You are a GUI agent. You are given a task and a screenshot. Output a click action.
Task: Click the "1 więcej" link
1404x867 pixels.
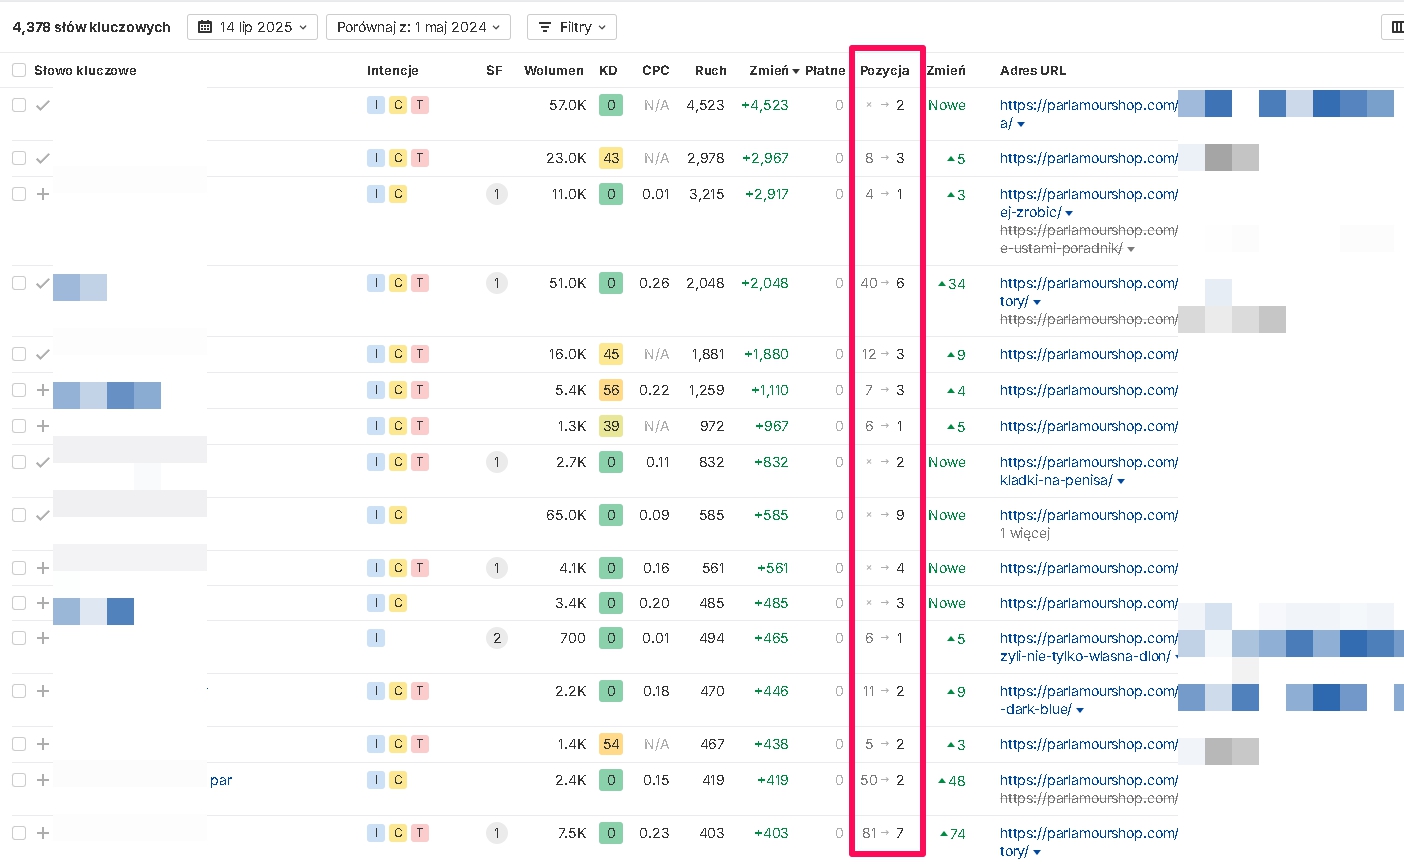pos(1025,533)
